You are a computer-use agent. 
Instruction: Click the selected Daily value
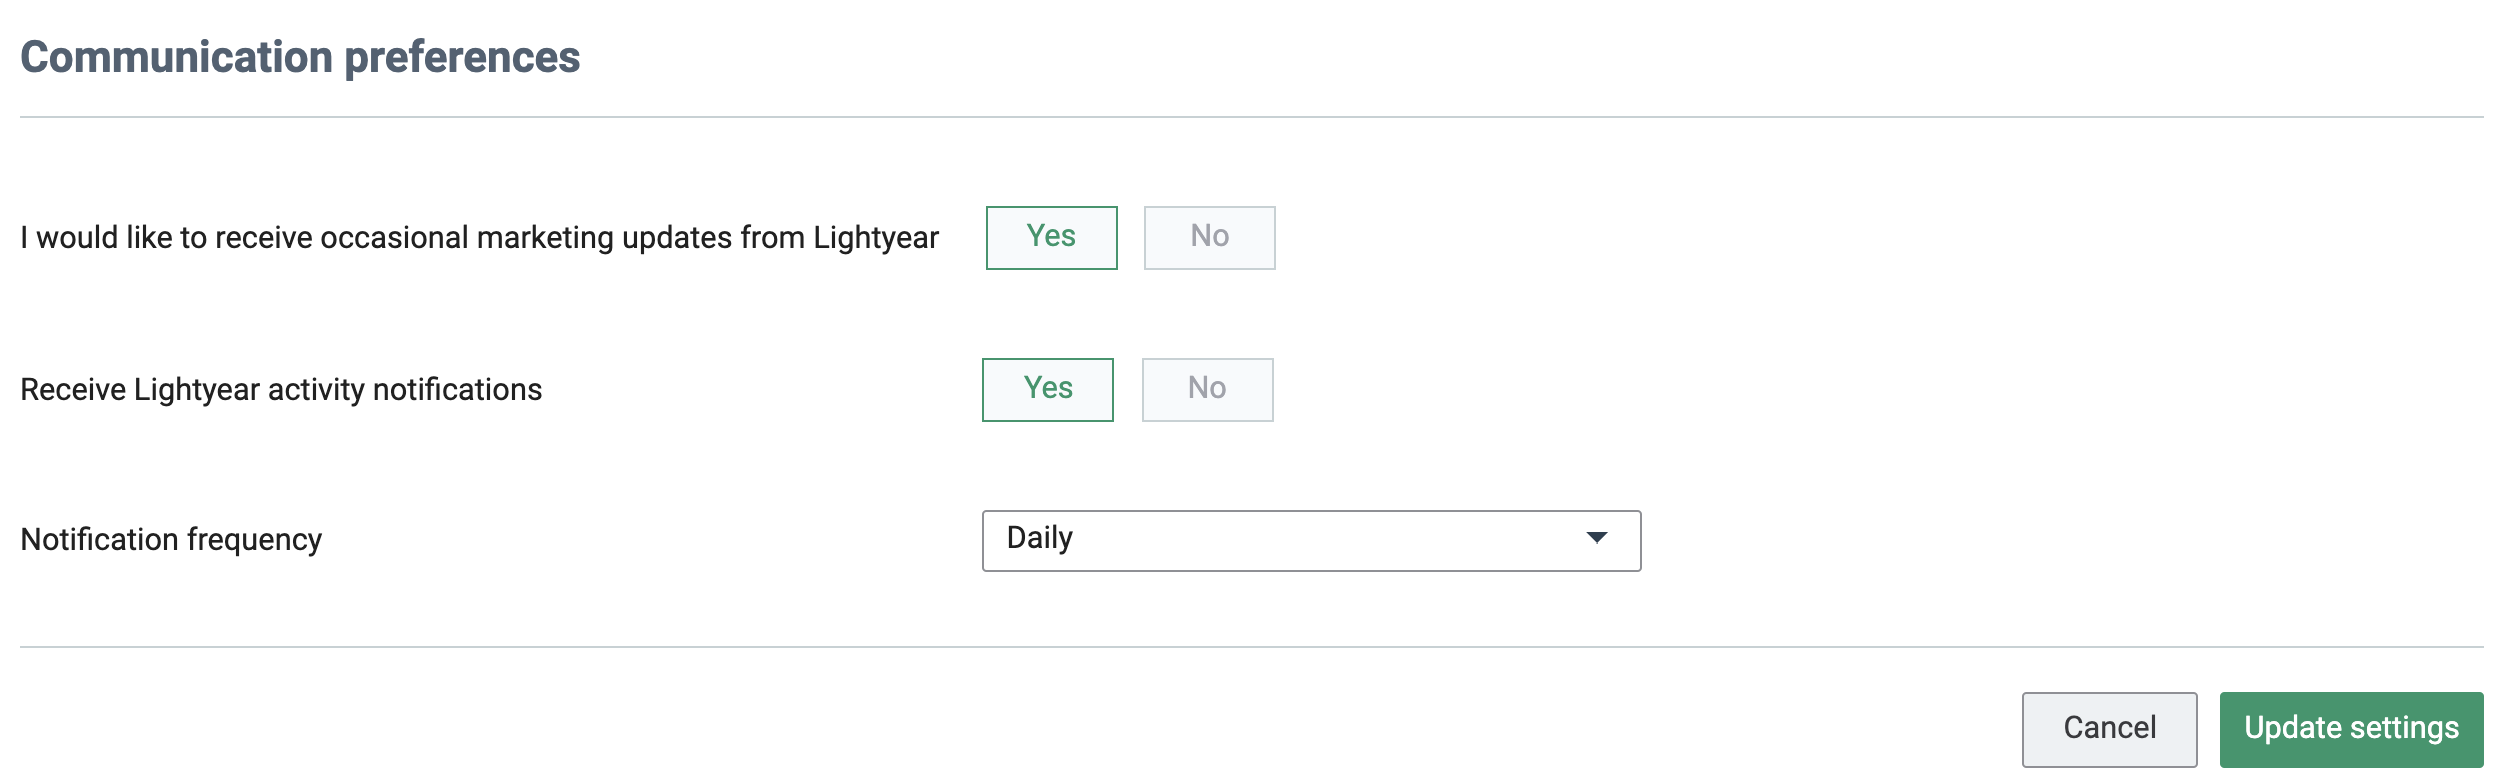(1040, 539)
